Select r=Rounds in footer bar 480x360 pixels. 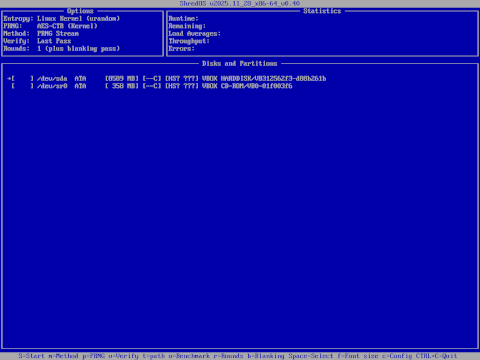[x=229, y=356]
